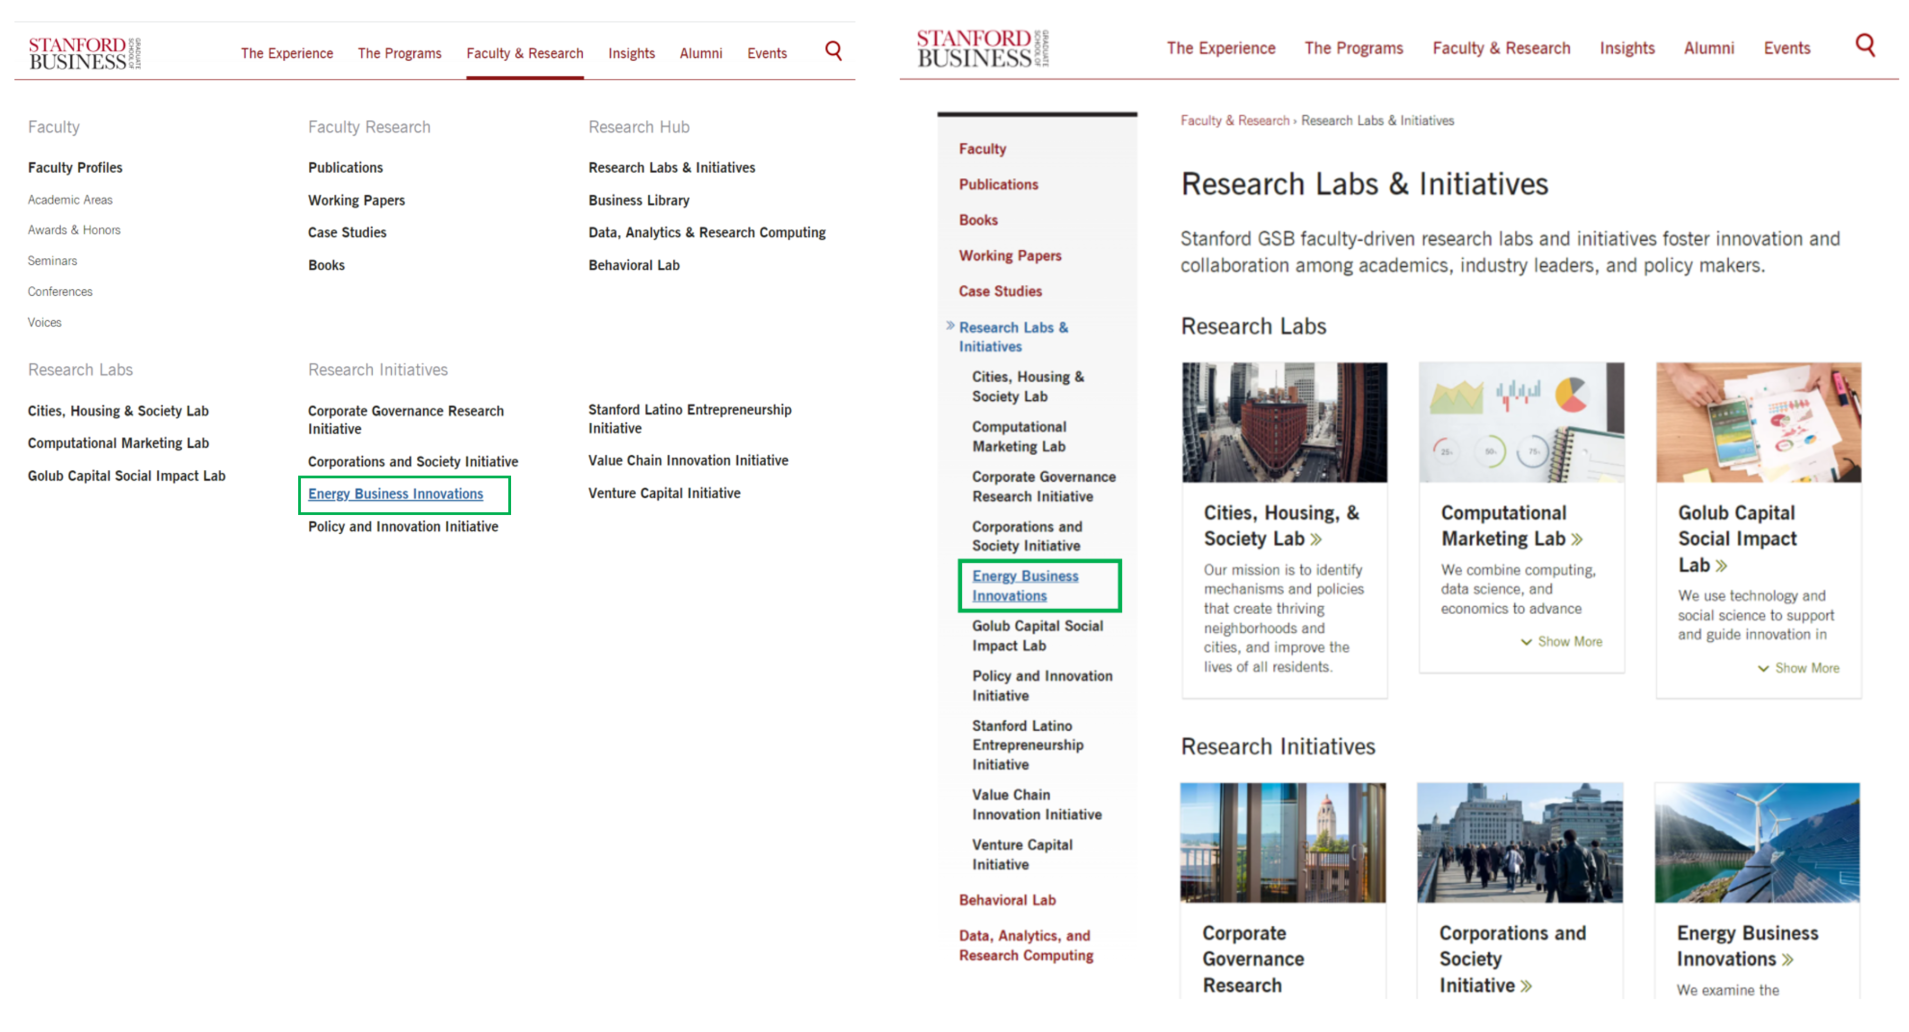1909x1032 pixels.
Task: Open Business Library link
Action: (x=639, y=201)
